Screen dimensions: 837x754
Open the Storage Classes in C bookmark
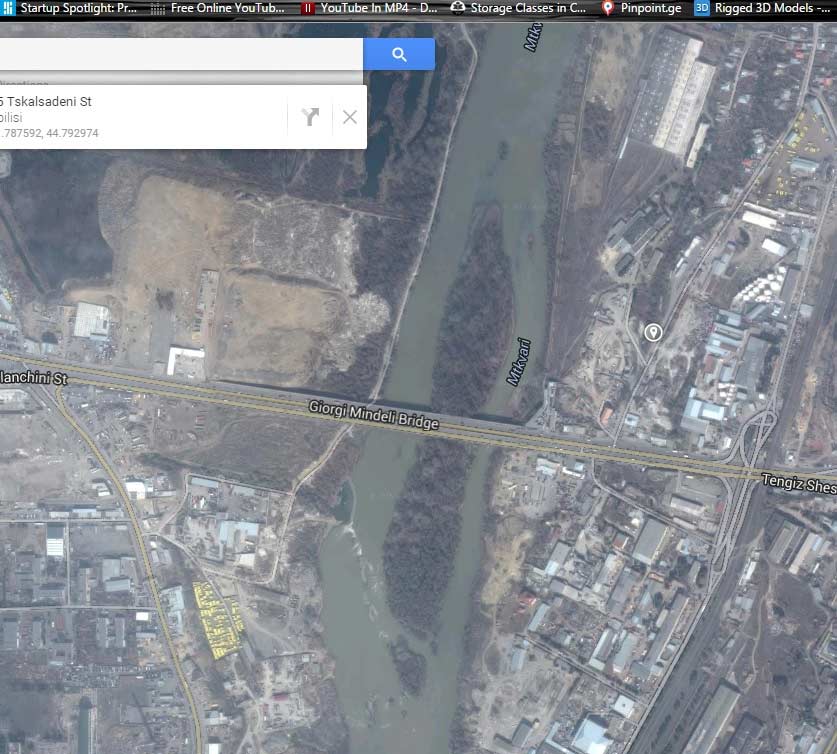pos(518,8)
